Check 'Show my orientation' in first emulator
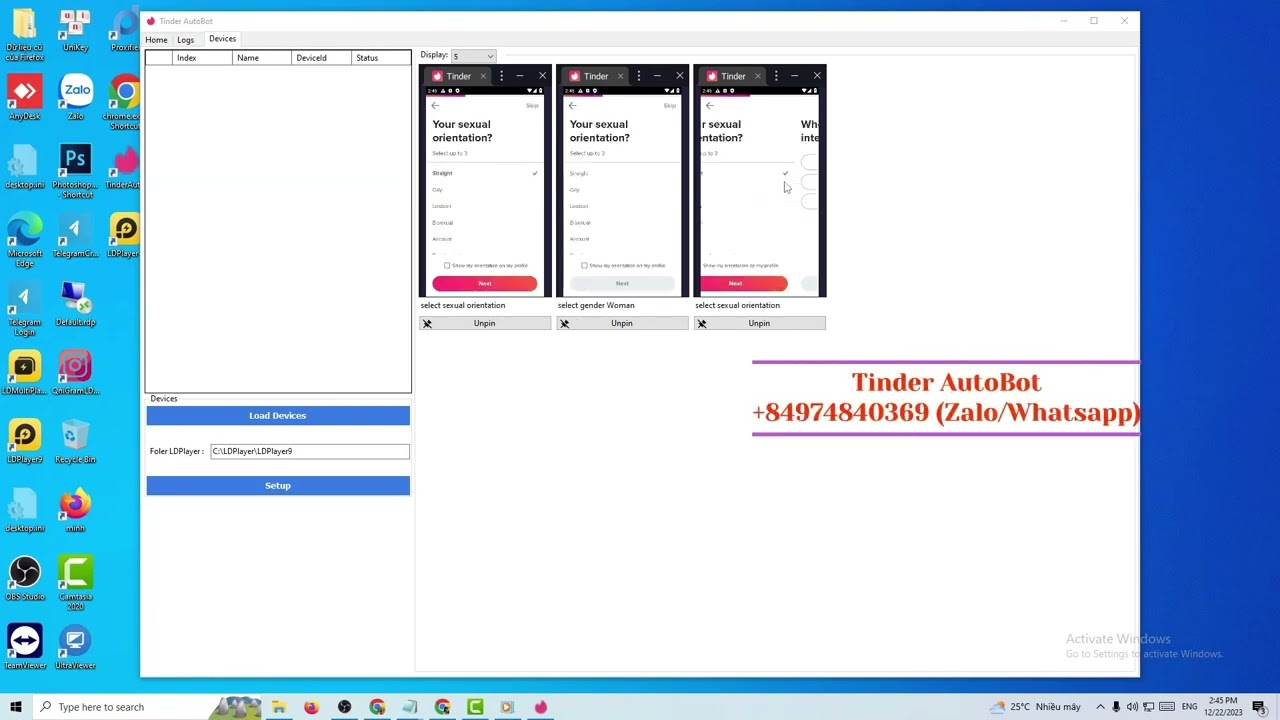This screenshot has height=720, width=1280. click(447, 265)
